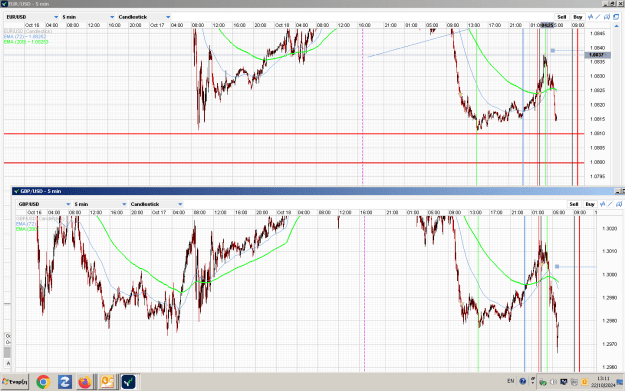
Task: Select the 1.0810 price level on EUR/USD axis
Action: [x=597, y=134]
